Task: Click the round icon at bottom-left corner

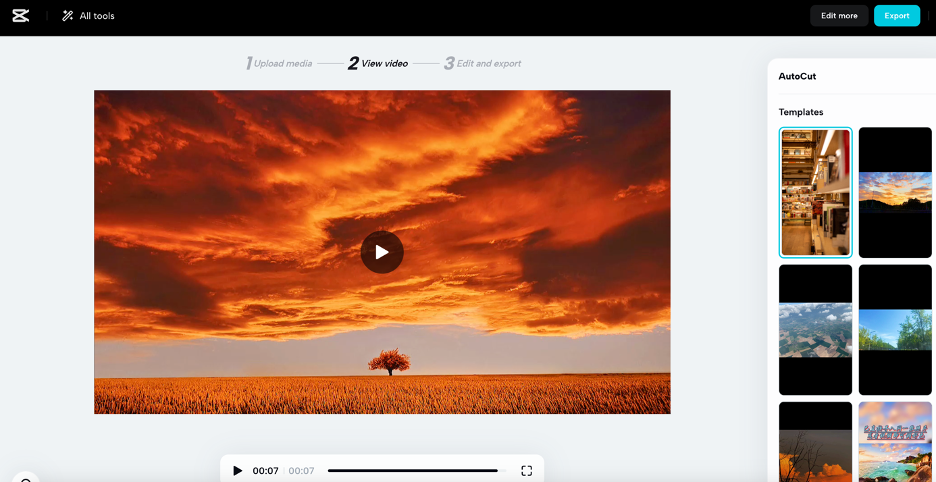Action: click(24, 477)
